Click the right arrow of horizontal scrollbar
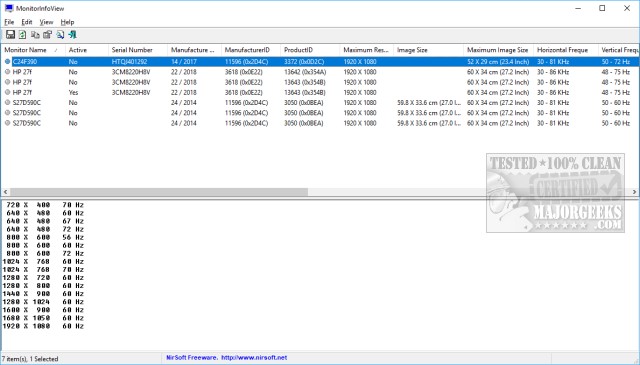 (634, 192)
